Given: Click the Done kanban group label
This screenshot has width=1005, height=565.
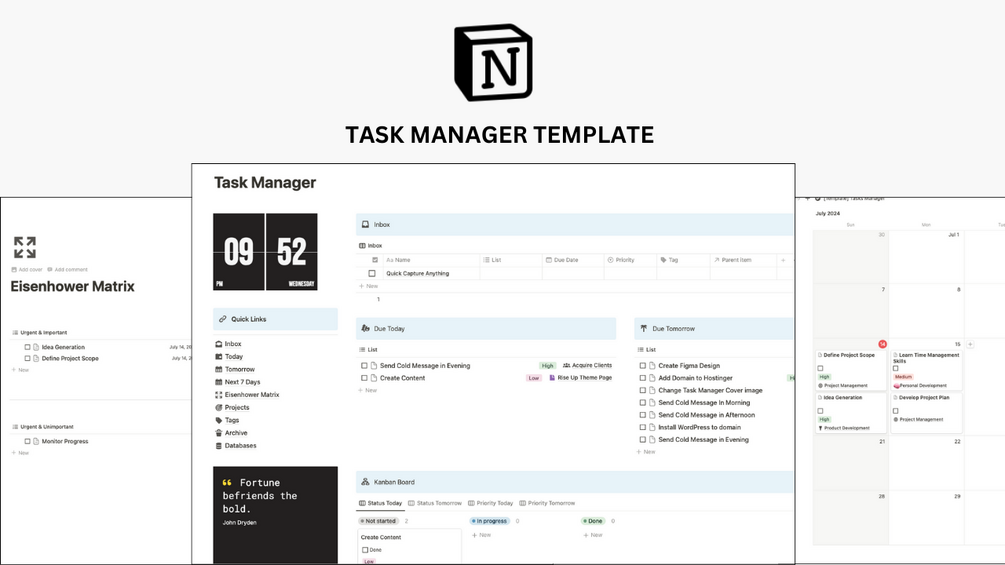Looking at the screenshot, I should (x=593, y=521).
